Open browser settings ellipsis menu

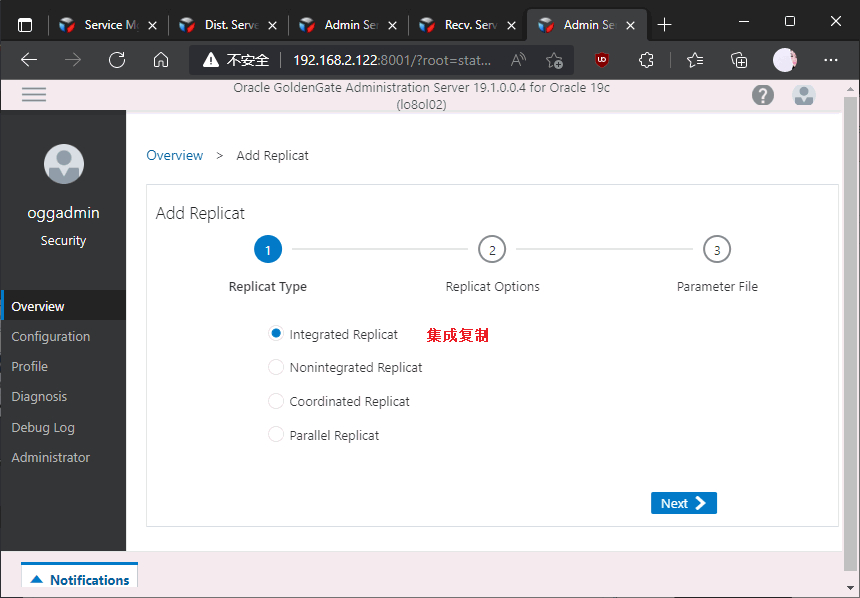coord(830,60)
